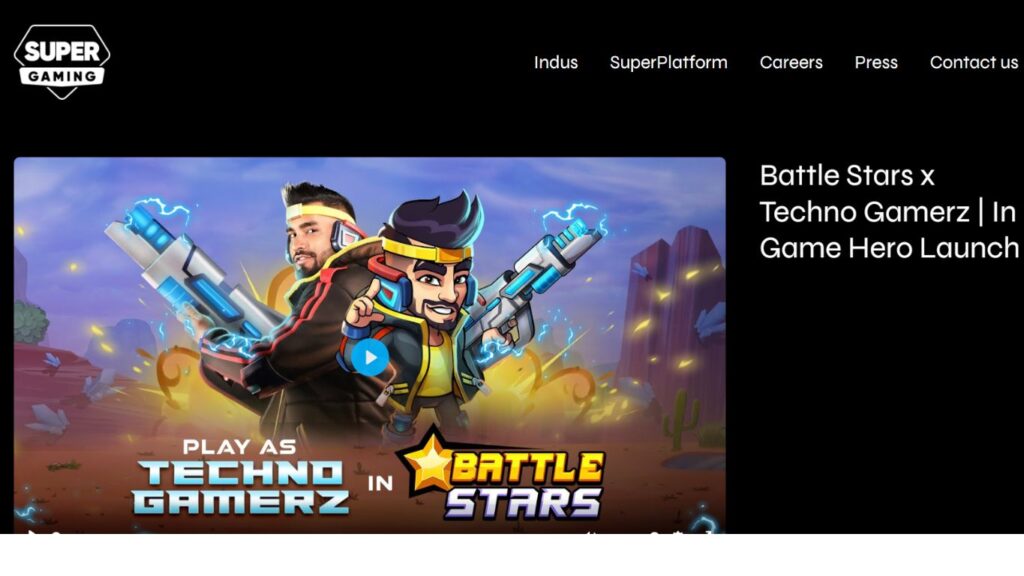1024x576 pixels.
Task: Play the Battle Stars video
Action: [x=370, y=357]
